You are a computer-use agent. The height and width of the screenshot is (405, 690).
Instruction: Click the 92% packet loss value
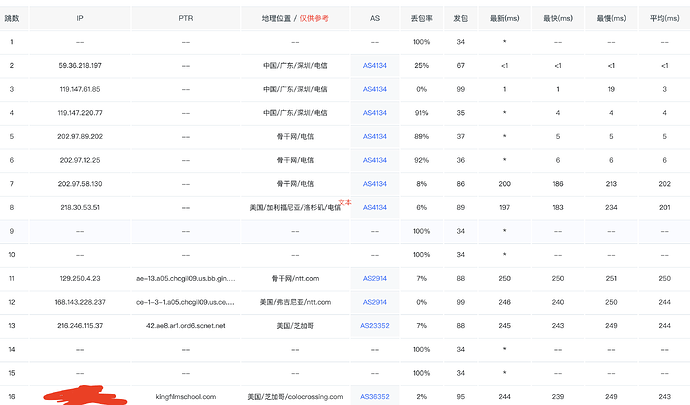[422, 160]
